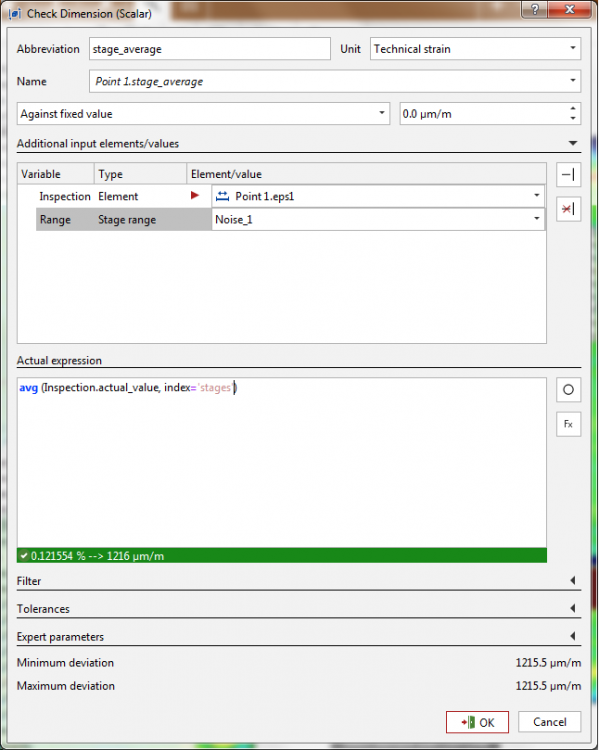Screen dimensions: 599x750
Task: Click the dialog title bar icon
Action: (x=14, y=13)
